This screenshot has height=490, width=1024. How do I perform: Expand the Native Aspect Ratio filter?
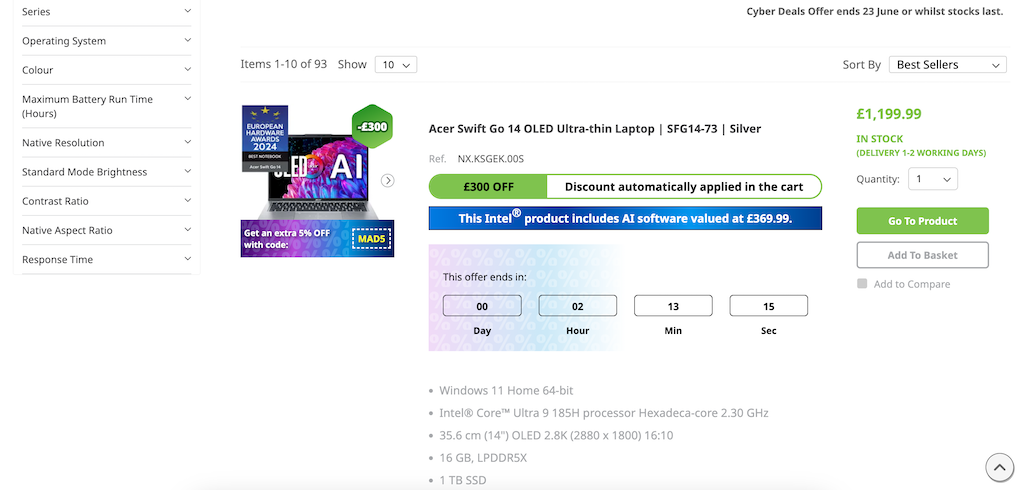(106, 230)
